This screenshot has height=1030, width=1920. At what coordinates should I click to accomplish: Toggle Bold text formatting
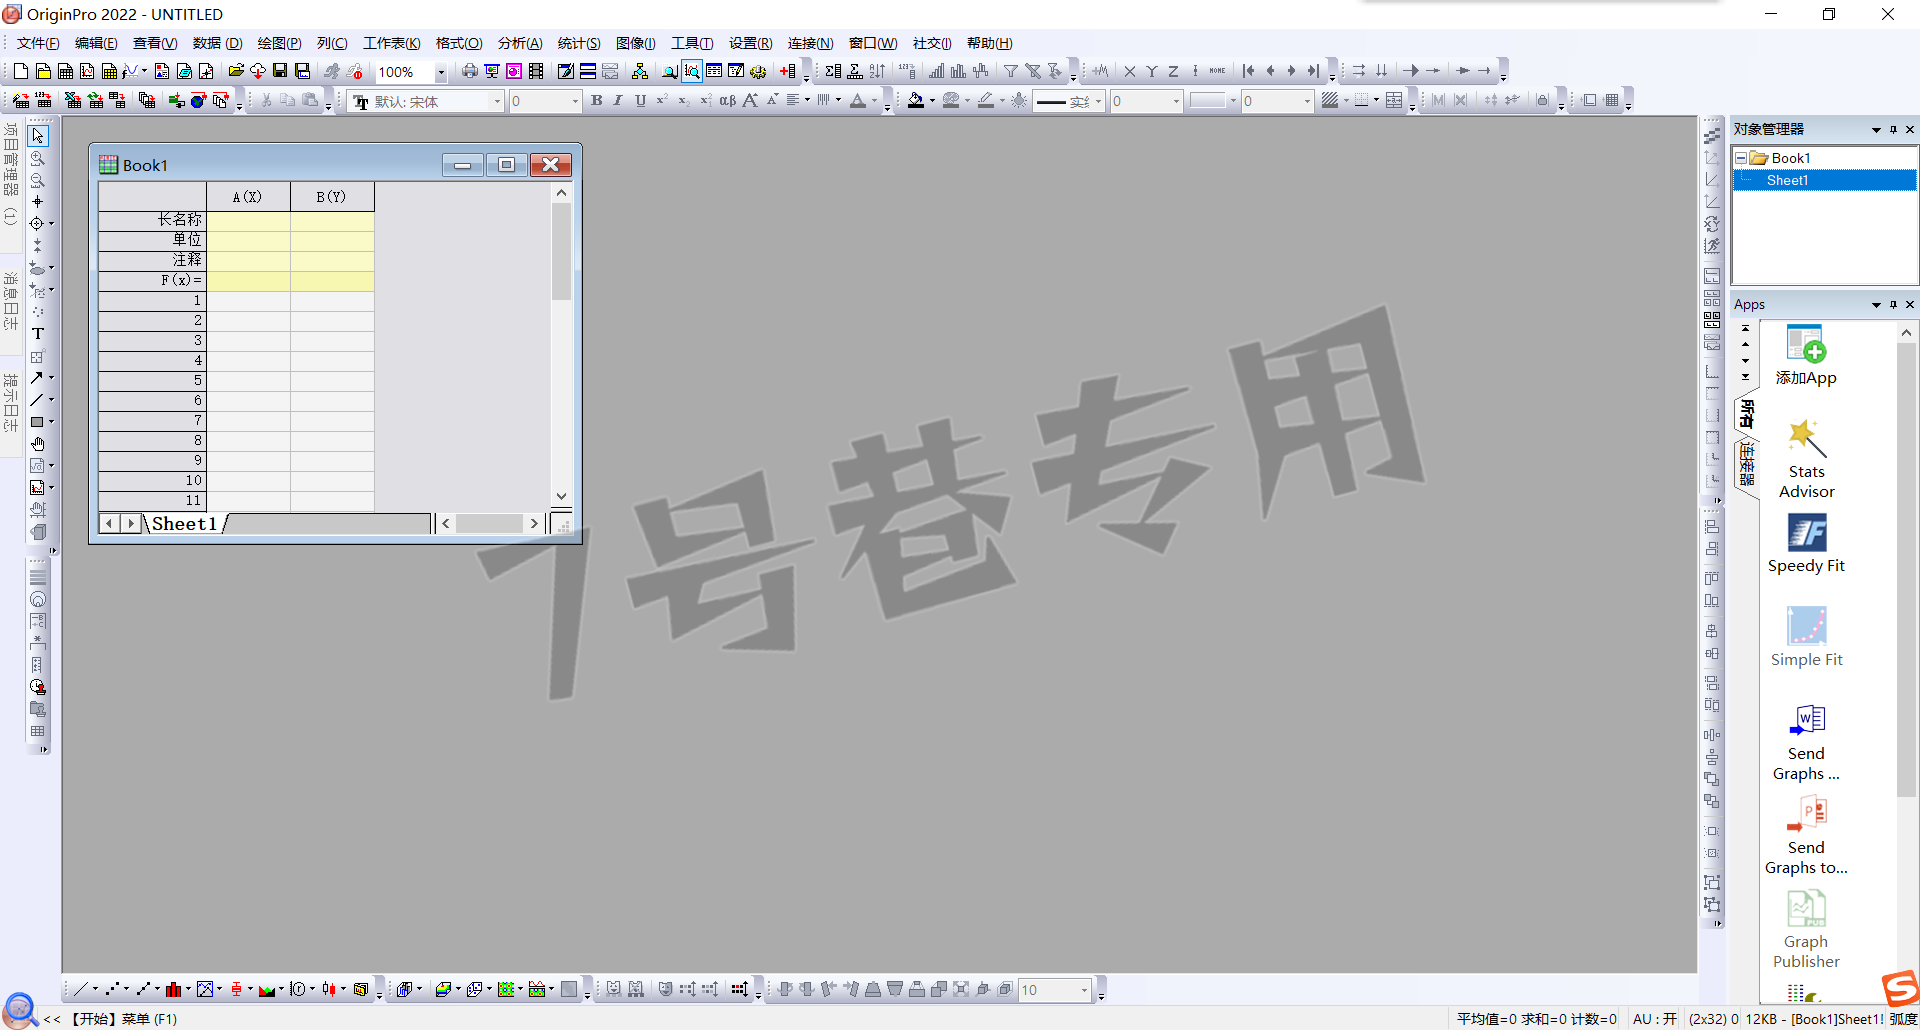597,100
